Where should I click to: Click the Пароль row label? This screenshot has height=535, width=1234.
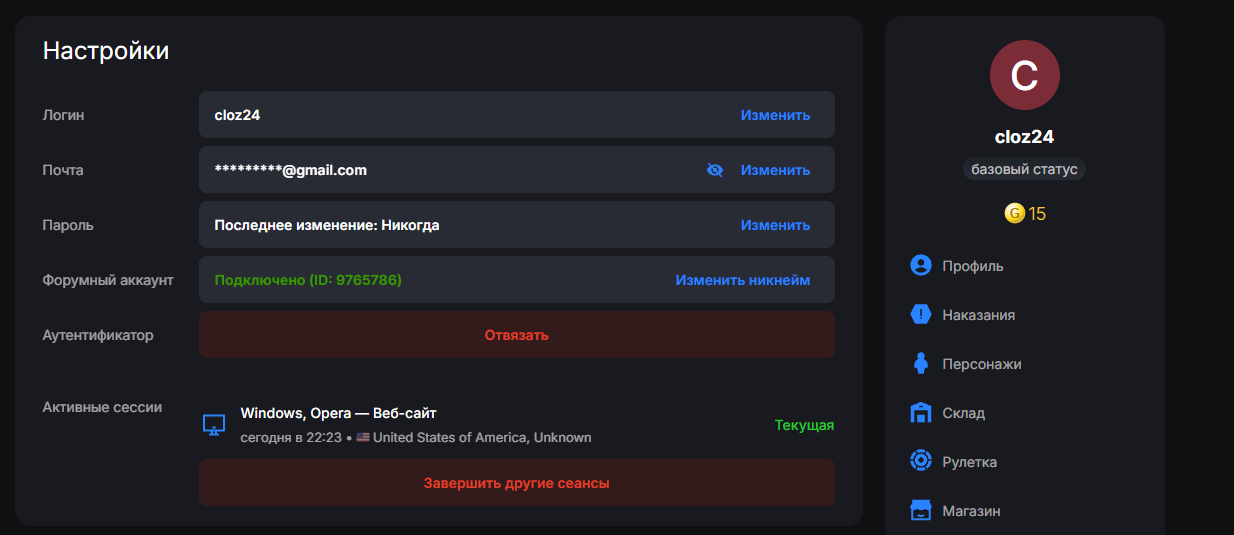[x=68, y=225]
